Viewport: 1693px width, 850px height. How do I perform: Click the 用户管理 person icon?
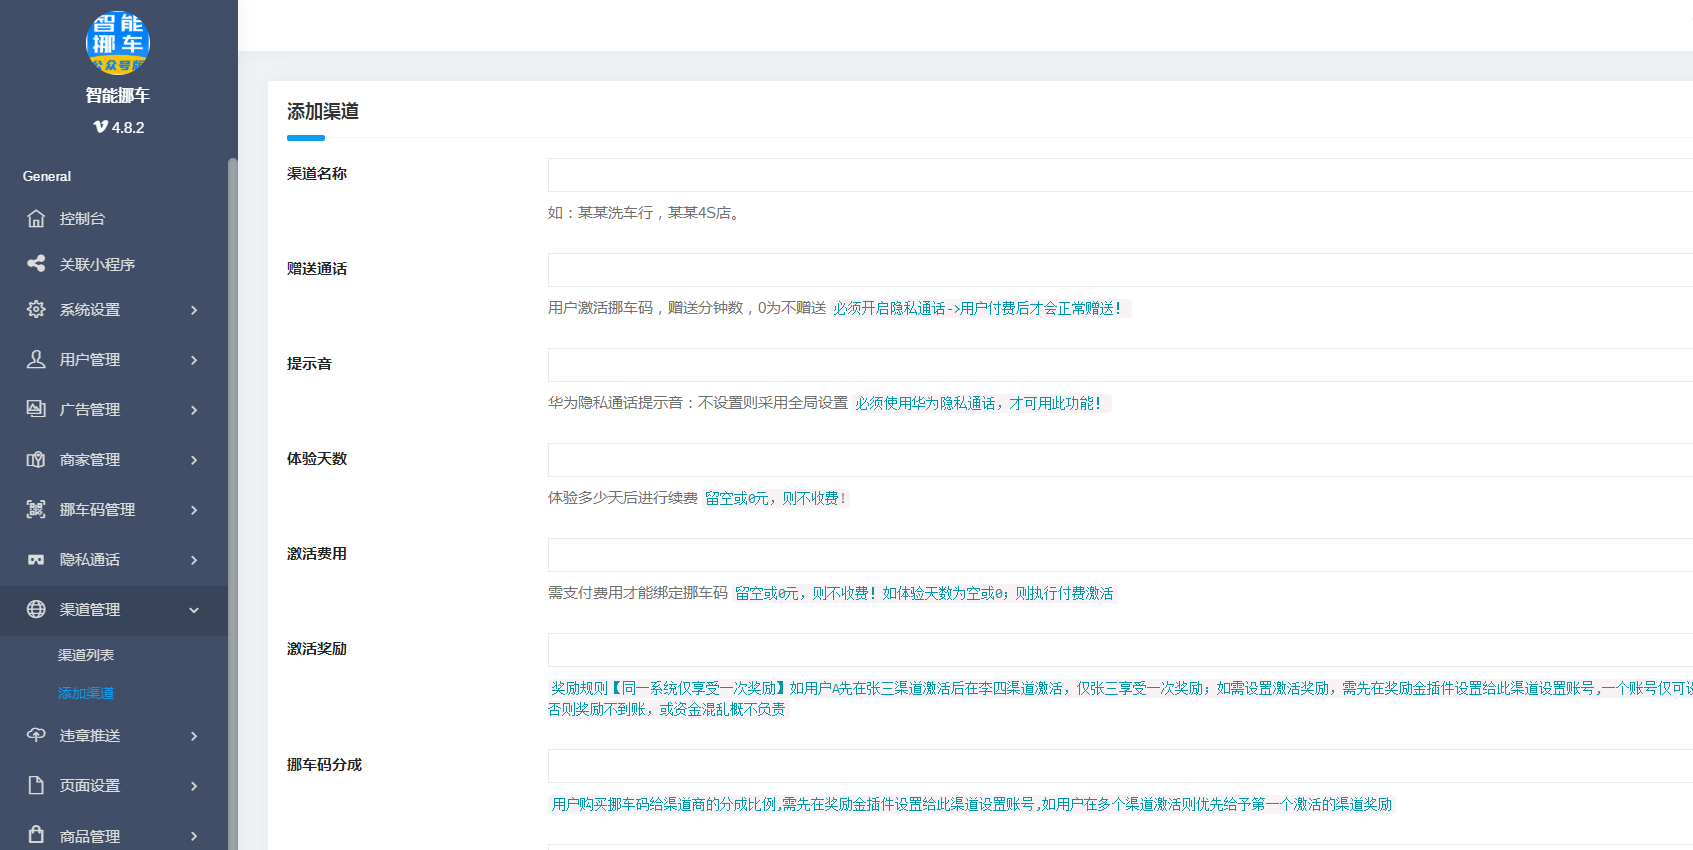36,359
